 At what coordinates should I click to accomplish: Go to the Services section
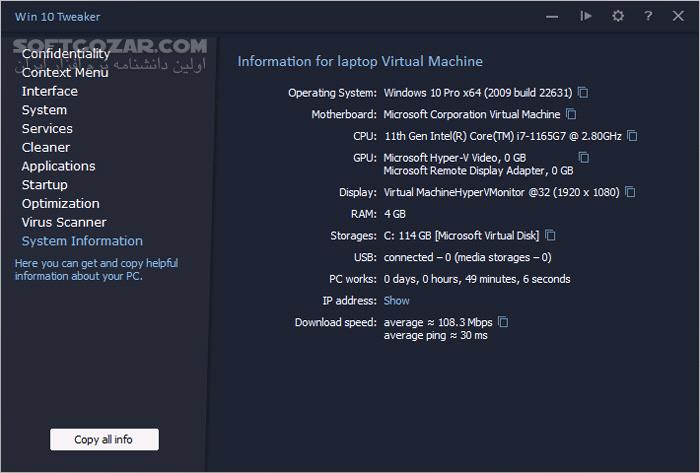coord(47,129)
